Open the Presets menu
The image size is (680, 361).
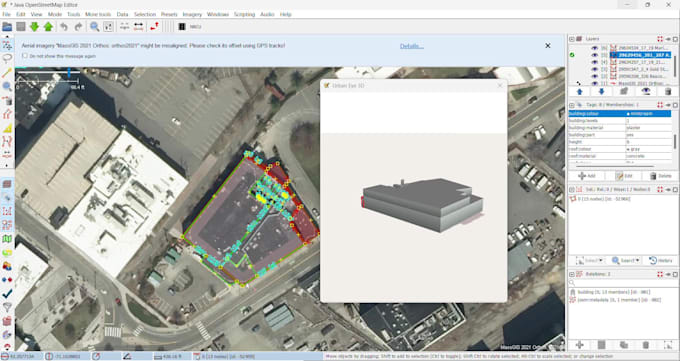coord(169,14)
